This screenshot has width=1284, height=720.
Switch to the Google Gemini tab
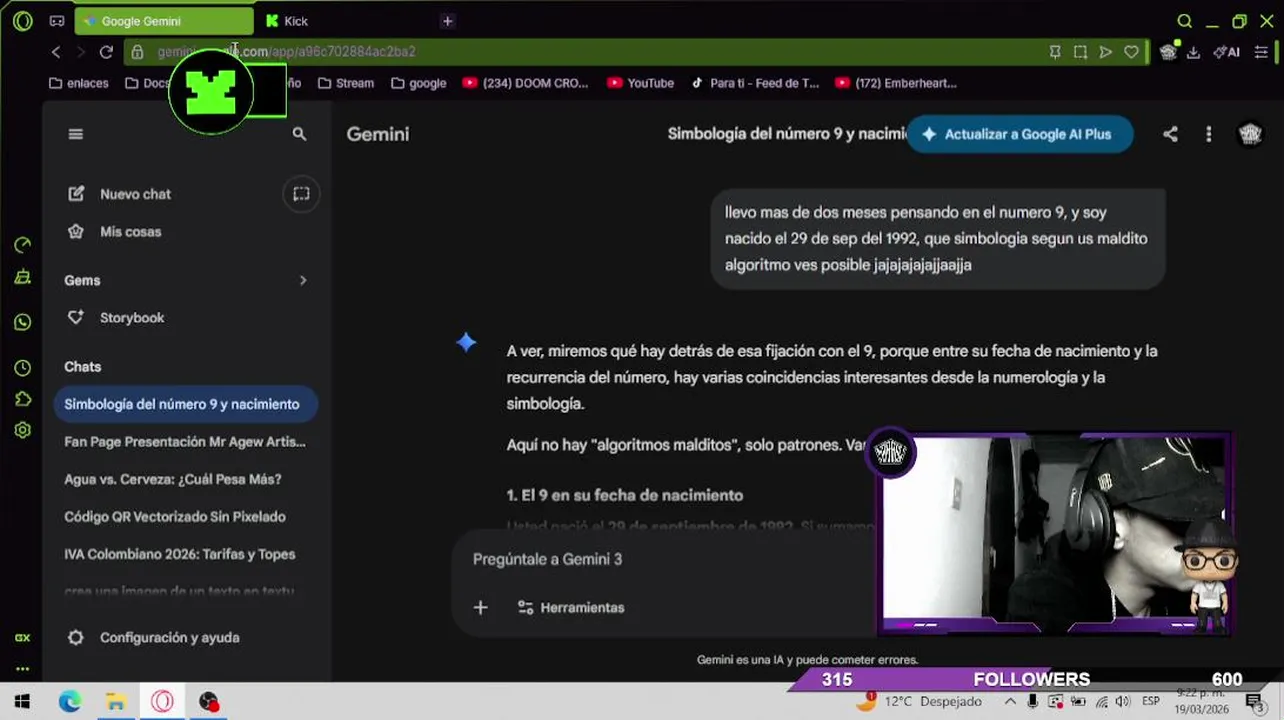tap(164, 21)
